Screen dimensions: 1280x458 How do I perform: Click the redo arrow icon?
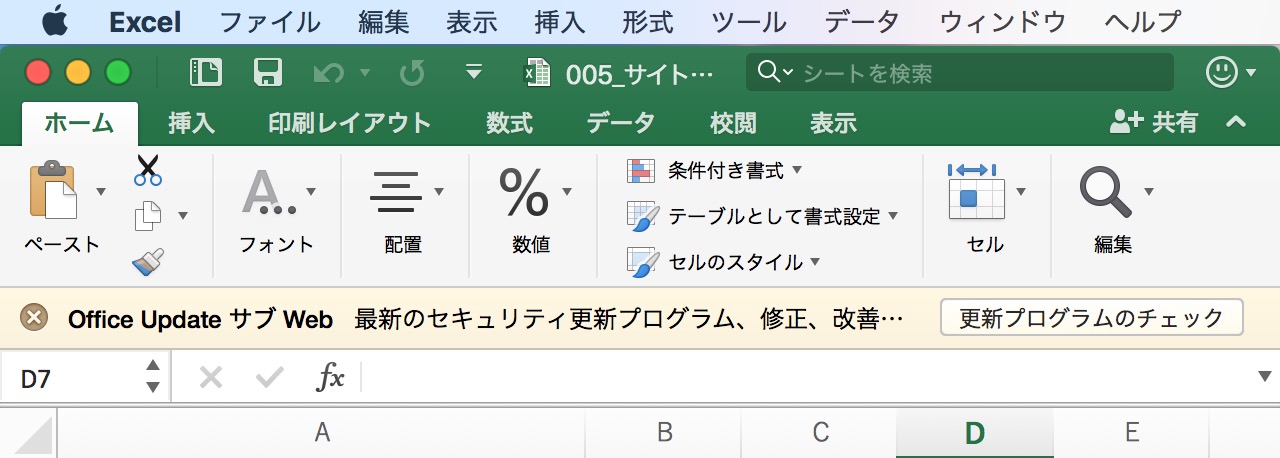pyautogui.click(x=413, y=72)
